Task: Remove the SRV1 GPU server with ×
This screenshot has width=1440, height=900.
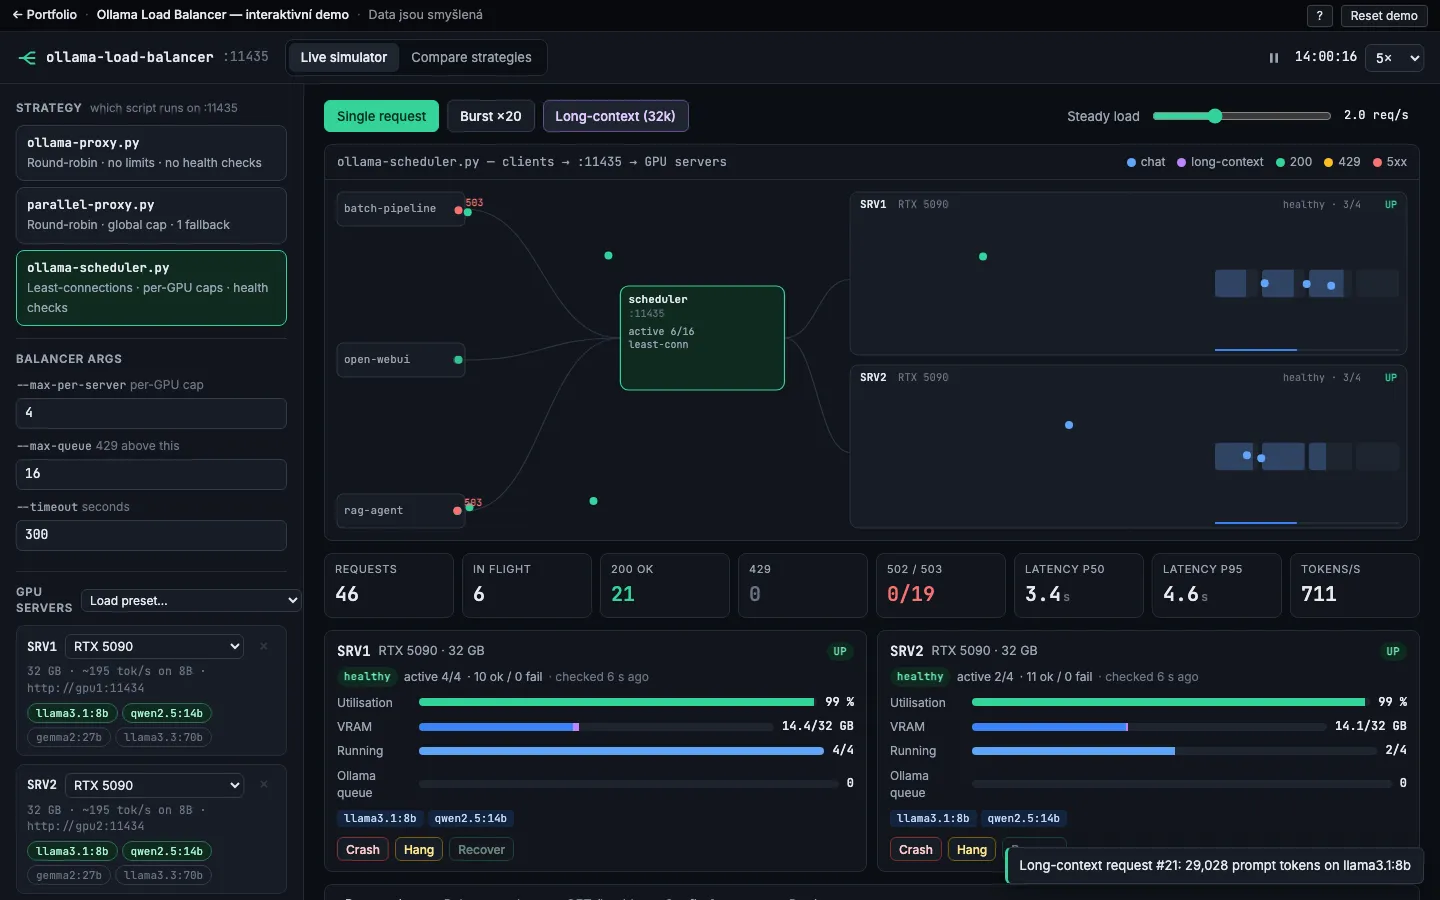Action: pyautogui.click(x=264, y=647)
